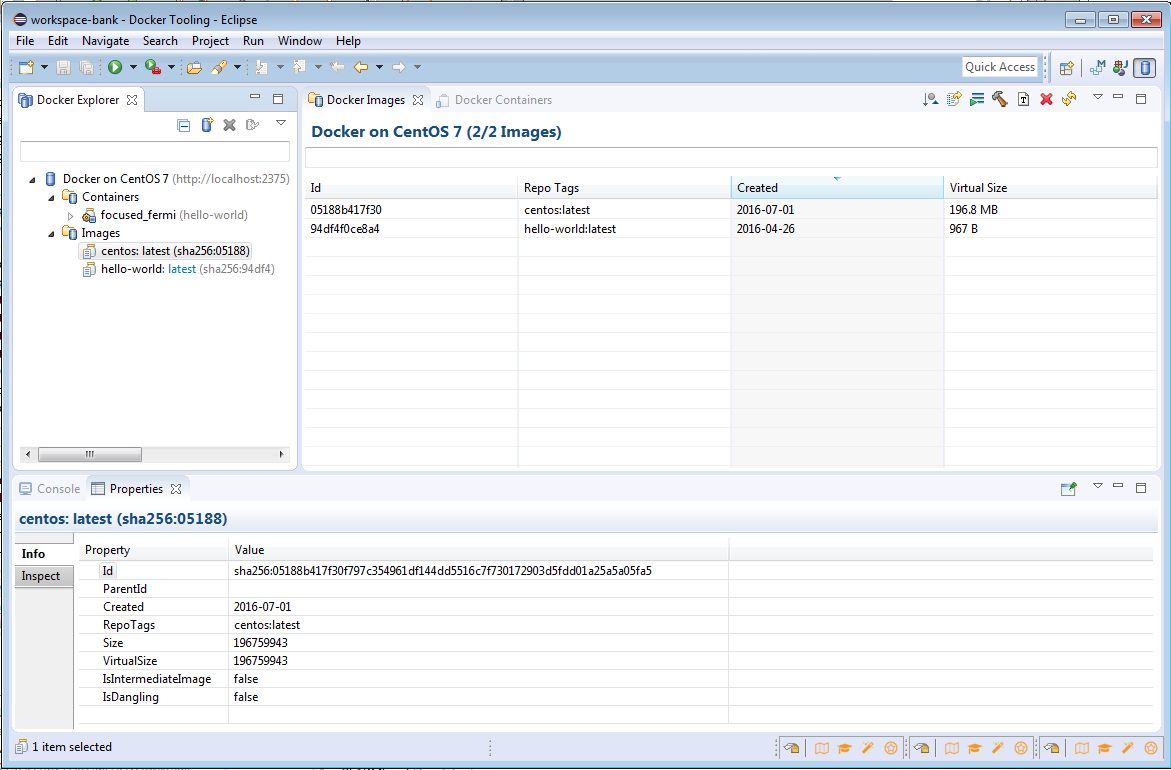Click the Push Image icon
The width and height of the screenshot is (1171, 770).
click(x=954, y=99)
